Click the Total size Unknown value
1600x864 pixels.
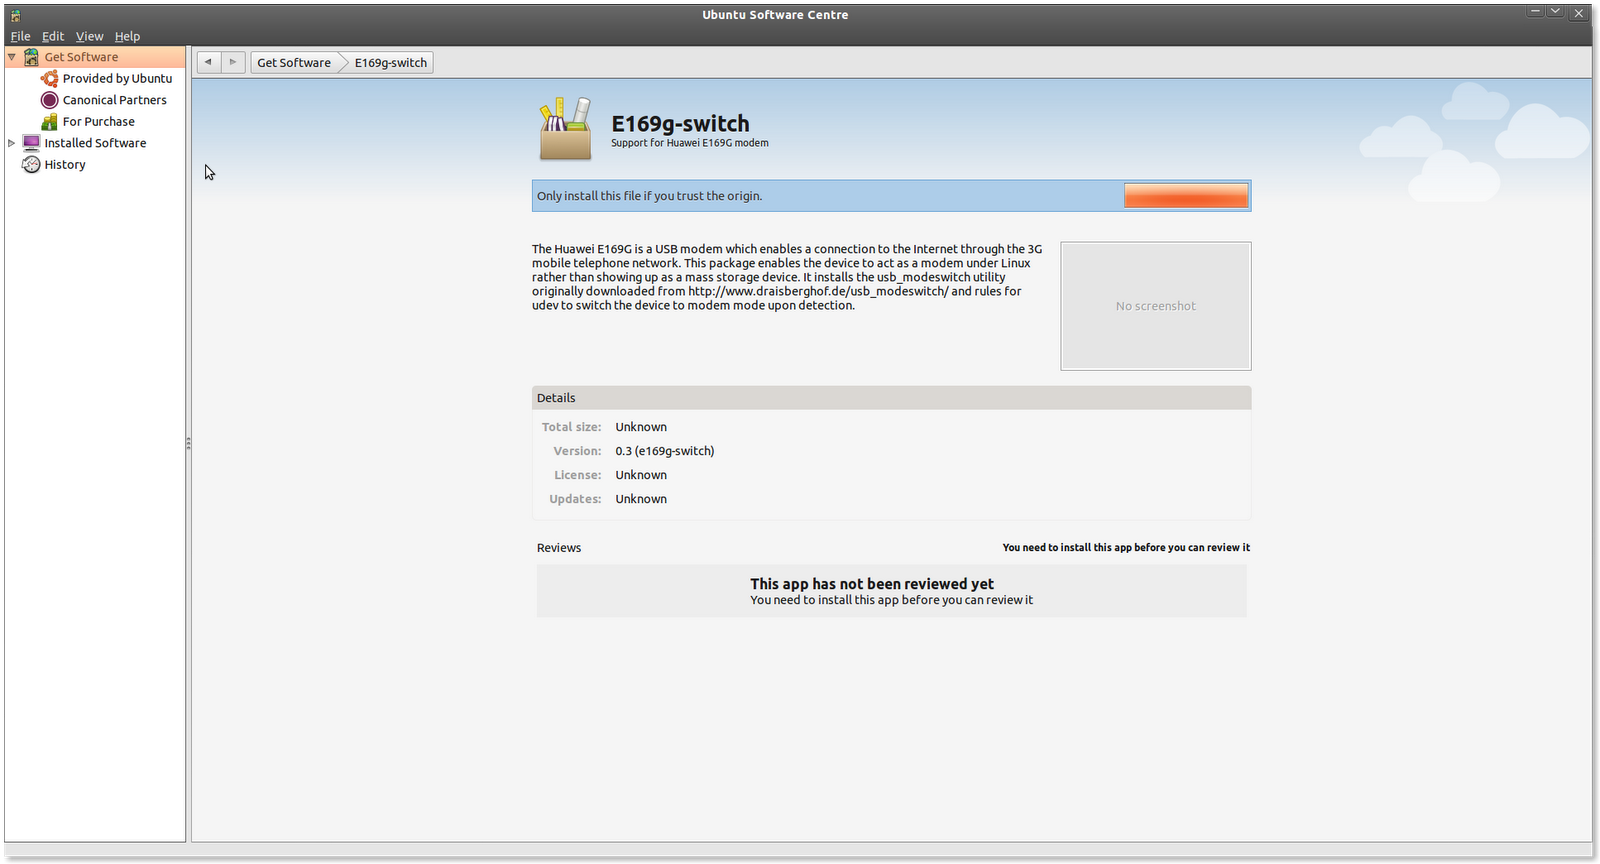coord(641,427)
